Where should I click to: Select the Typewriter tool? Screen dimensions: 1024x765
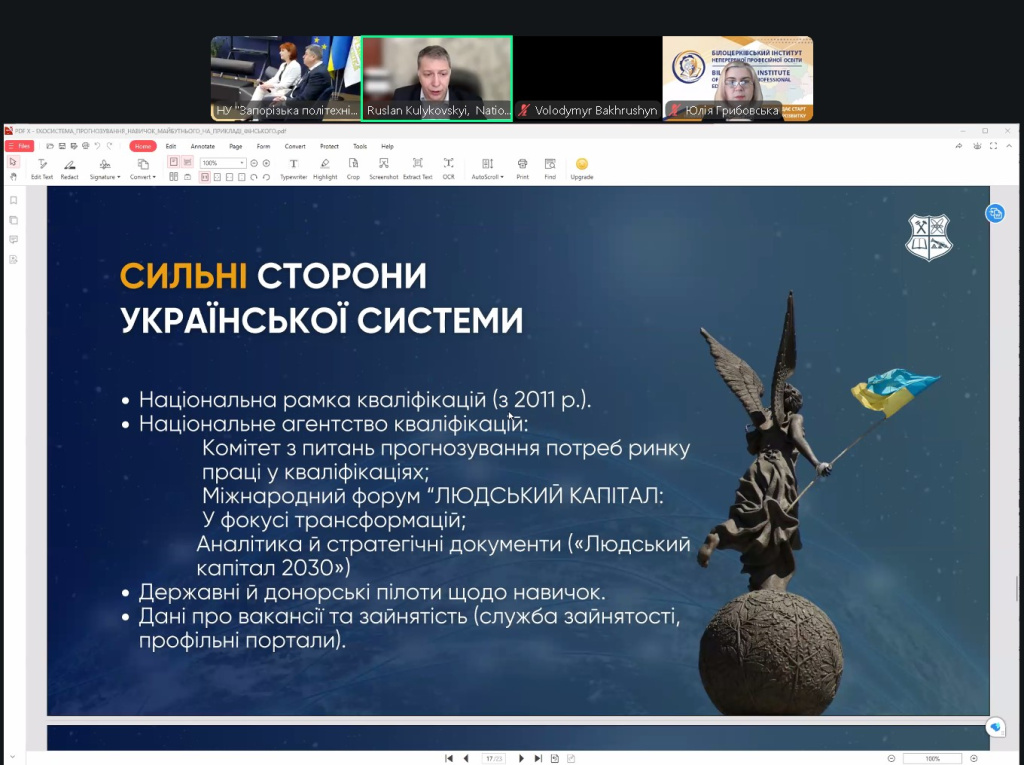(293, 166)
